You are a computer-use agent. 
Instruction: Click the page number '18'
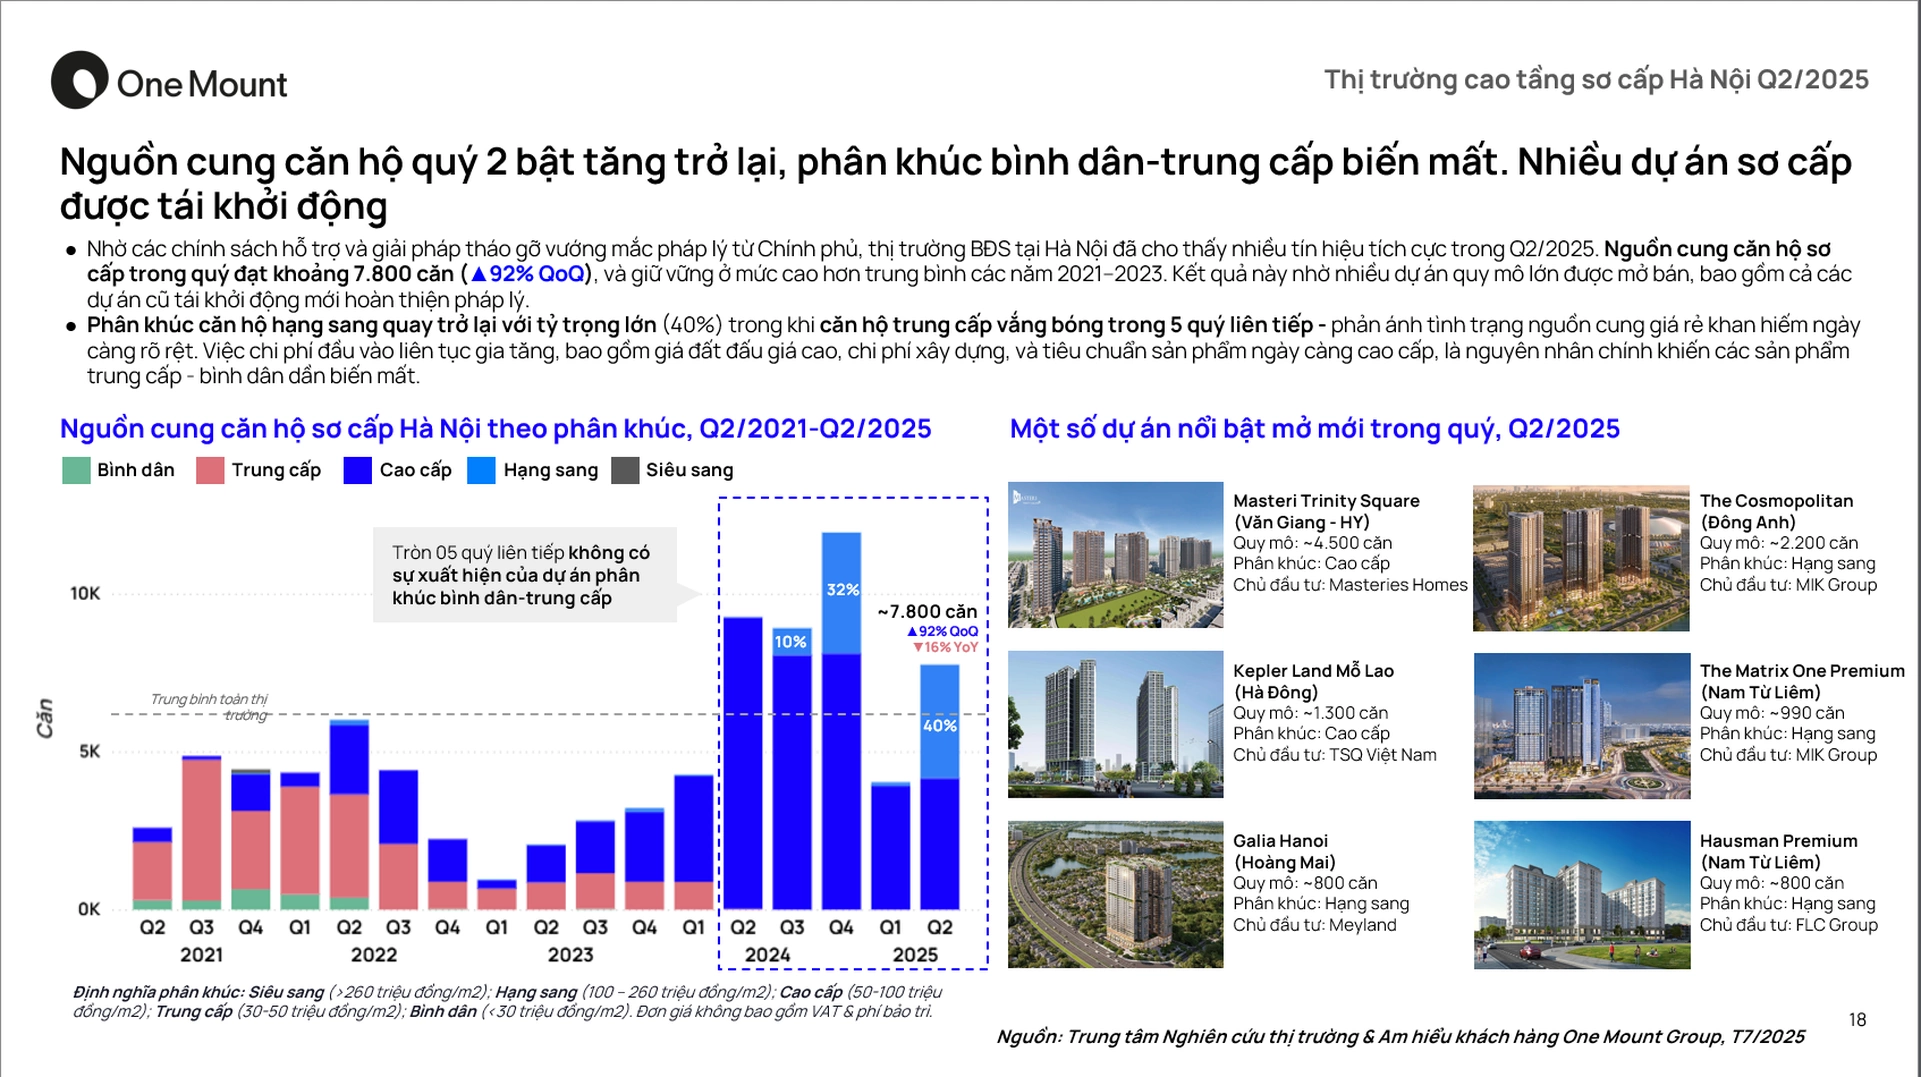pos(1857,1020)
